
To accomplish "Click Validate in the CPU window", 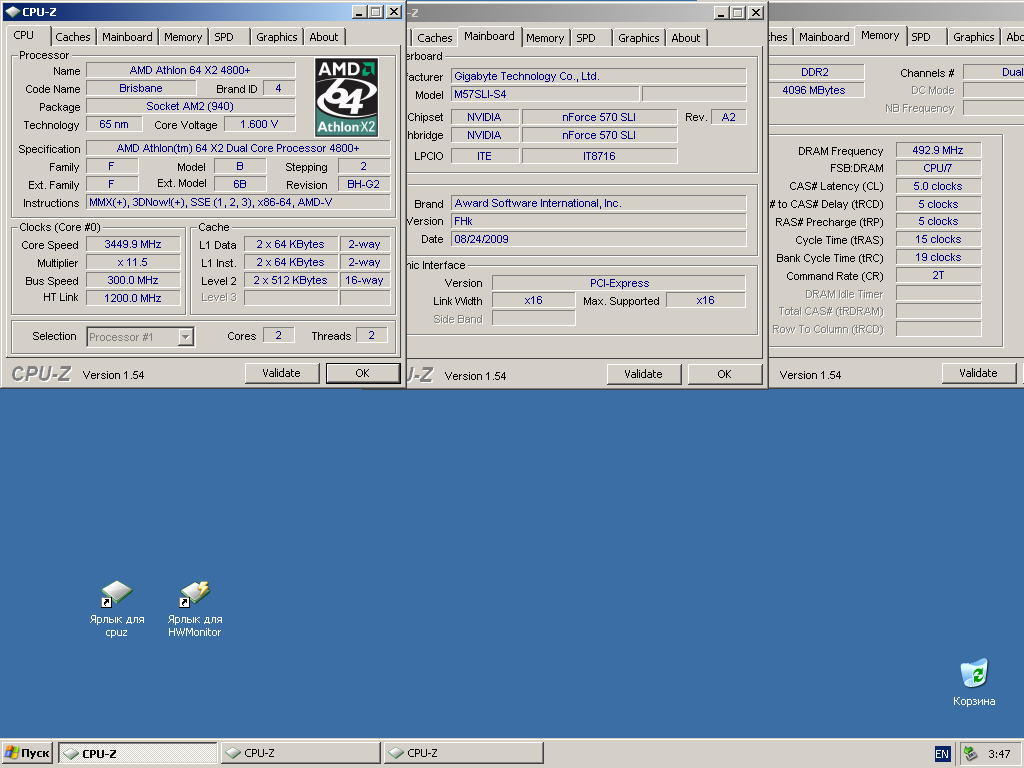I will tap(281, 373).
